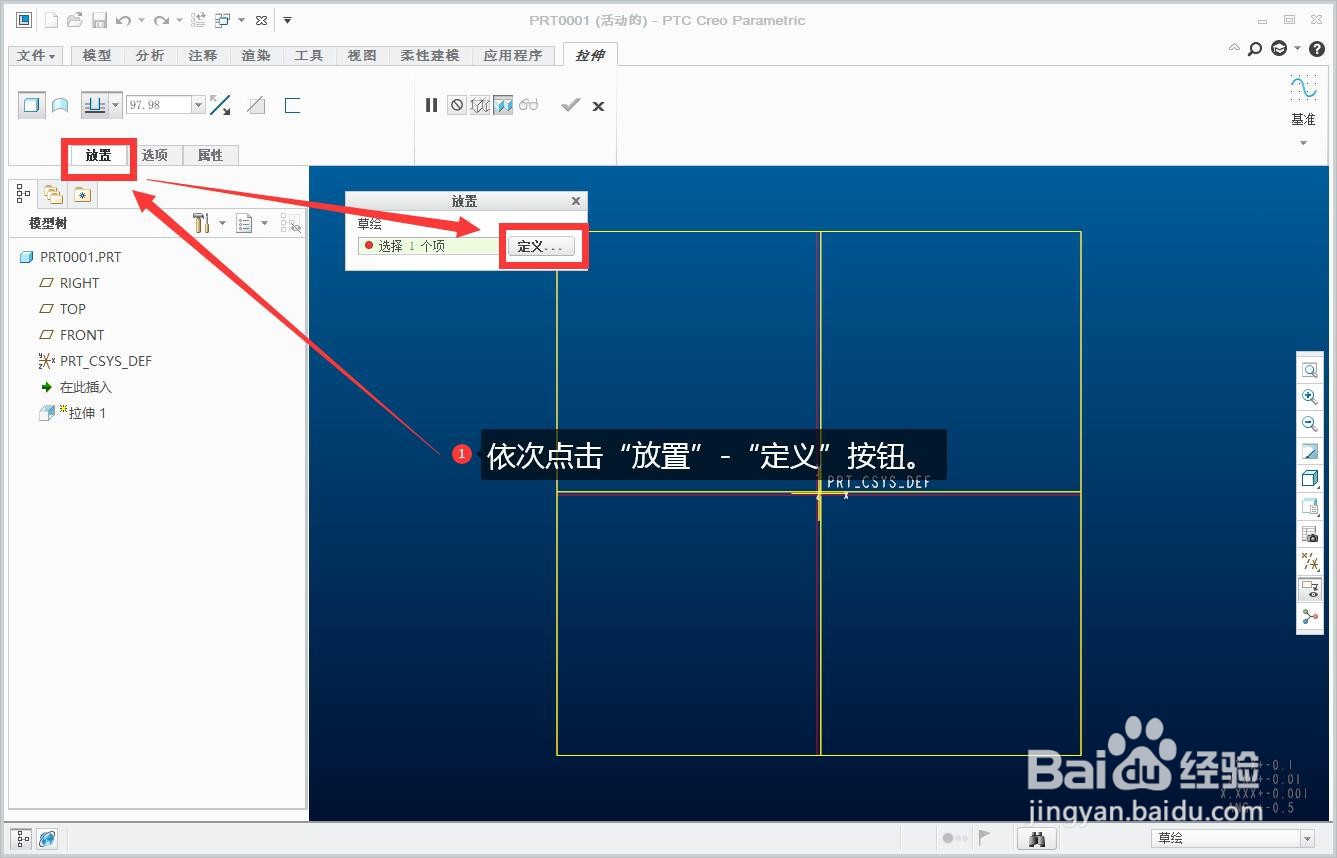Click the 定义... define button

tap(541, 246)
